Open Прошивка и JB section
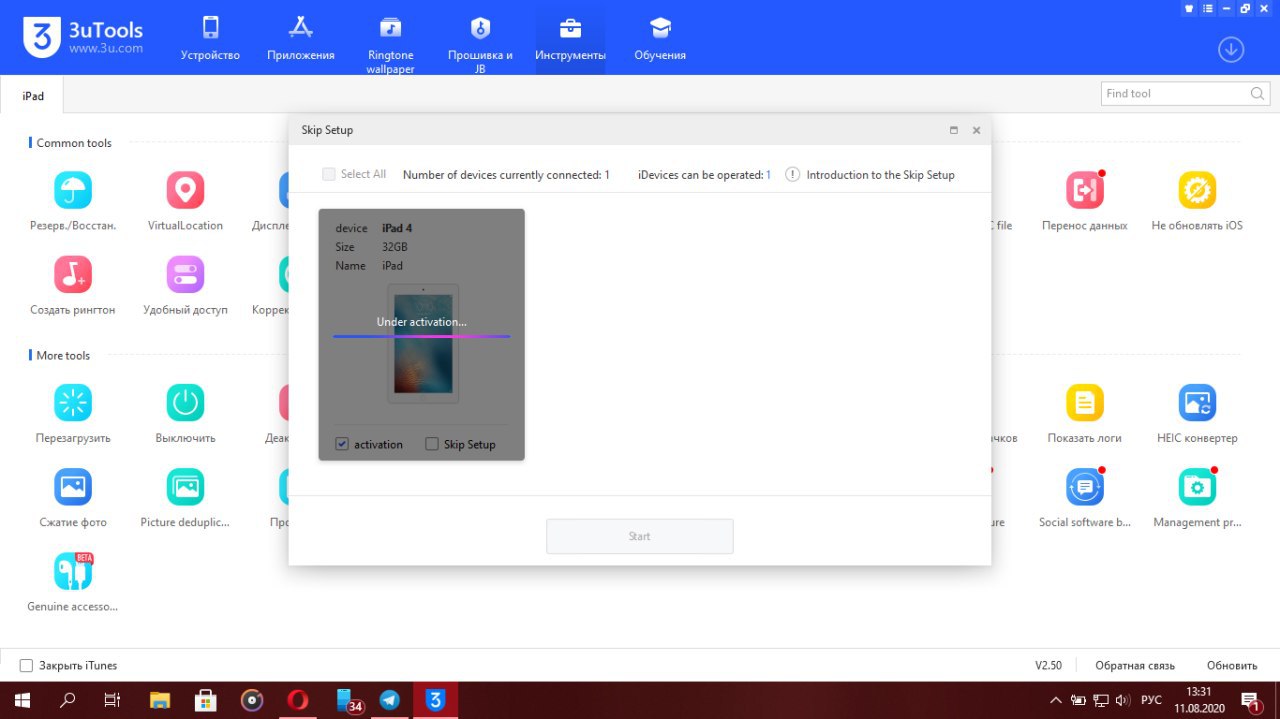Viewport: 1280px width, 719px height. pyautogui.click(x=480, y=45)
